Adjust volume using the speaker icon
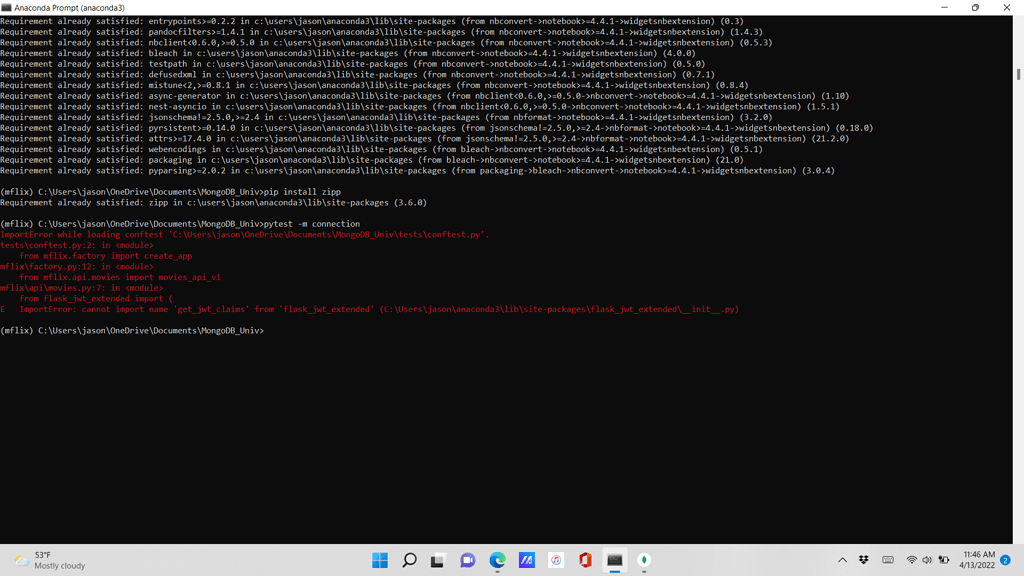Screen dimensions: 1024x576 point(926,560)
